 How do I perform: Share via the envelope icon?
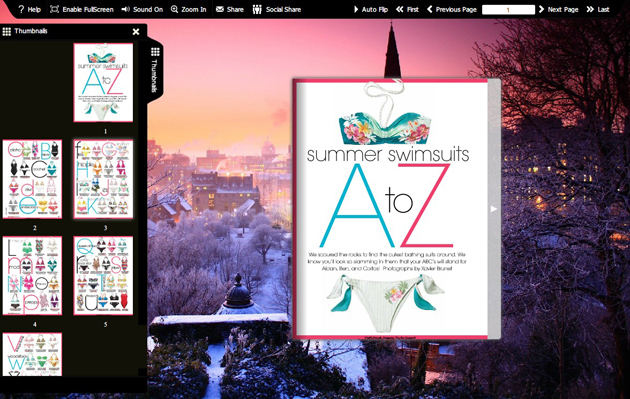[229, 9]
